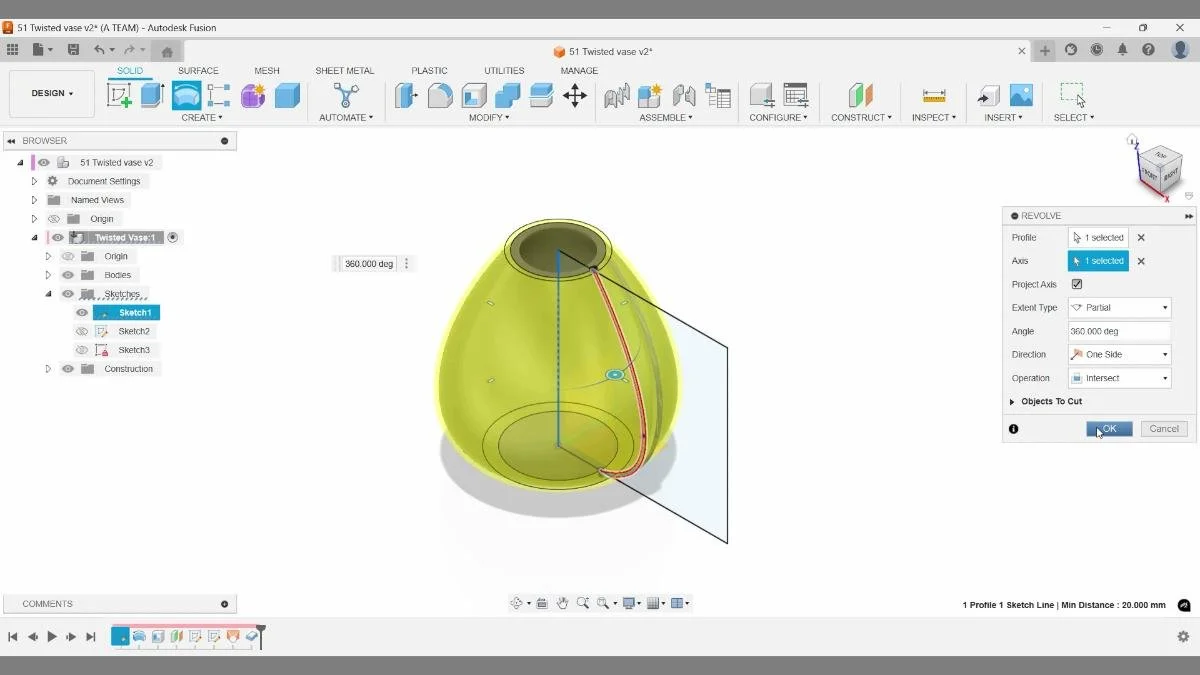Confirm Revolve with OK button
The height and width of the screenshot is (675, 1200).
(1109, 429)
